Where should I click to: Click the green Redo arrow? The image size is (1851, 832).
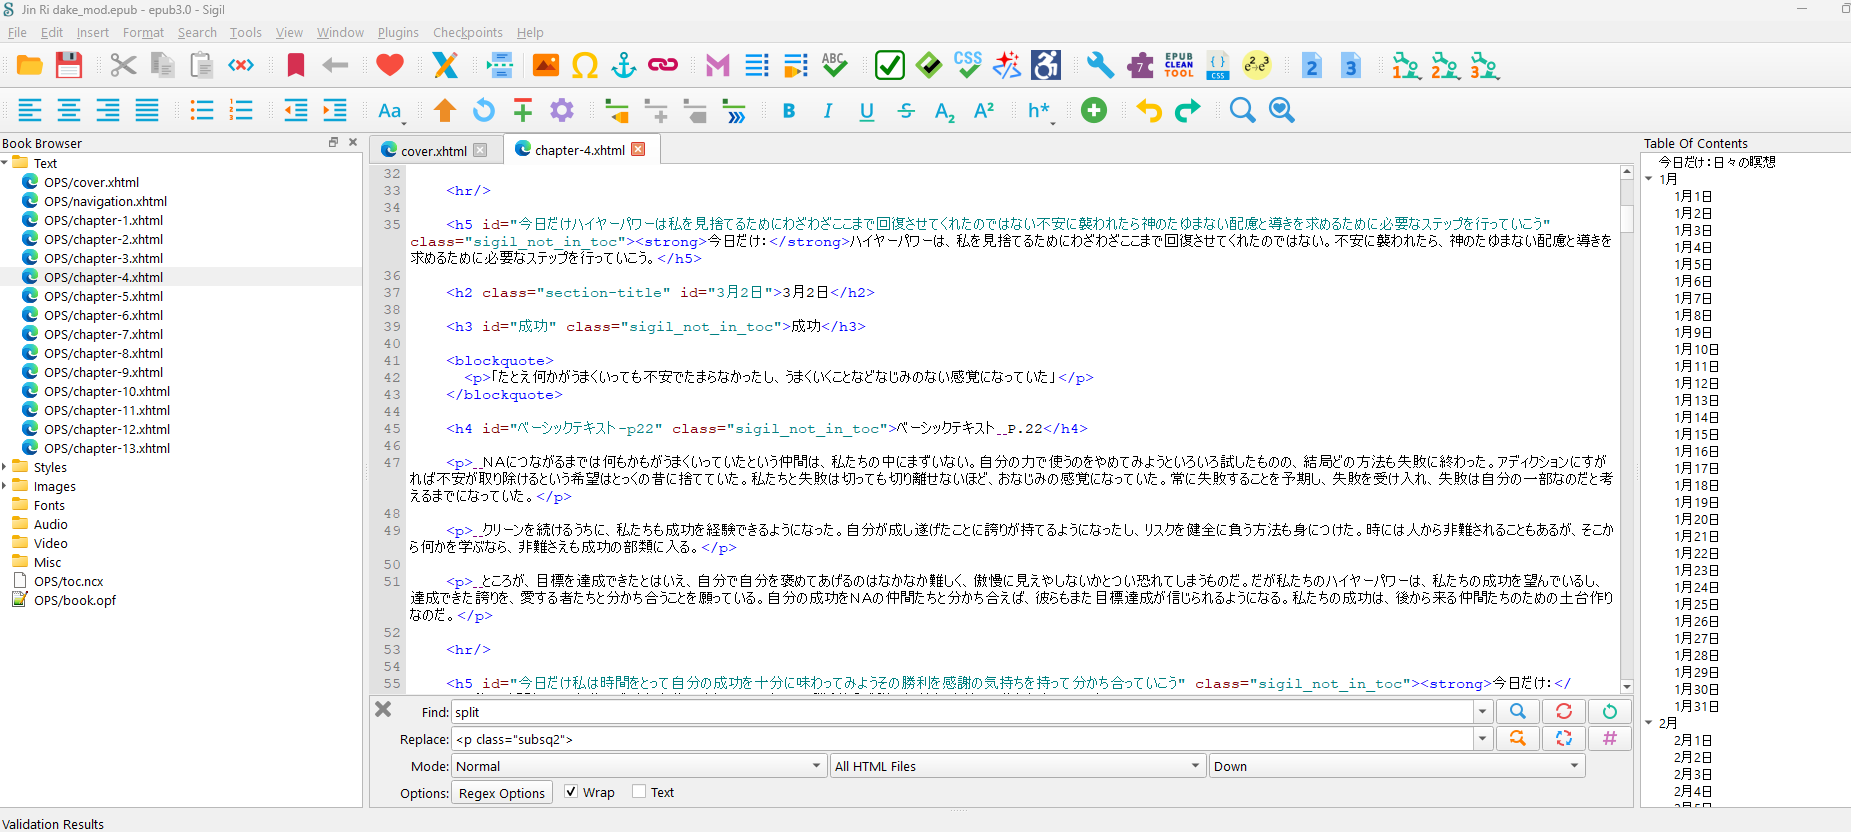1188,110
